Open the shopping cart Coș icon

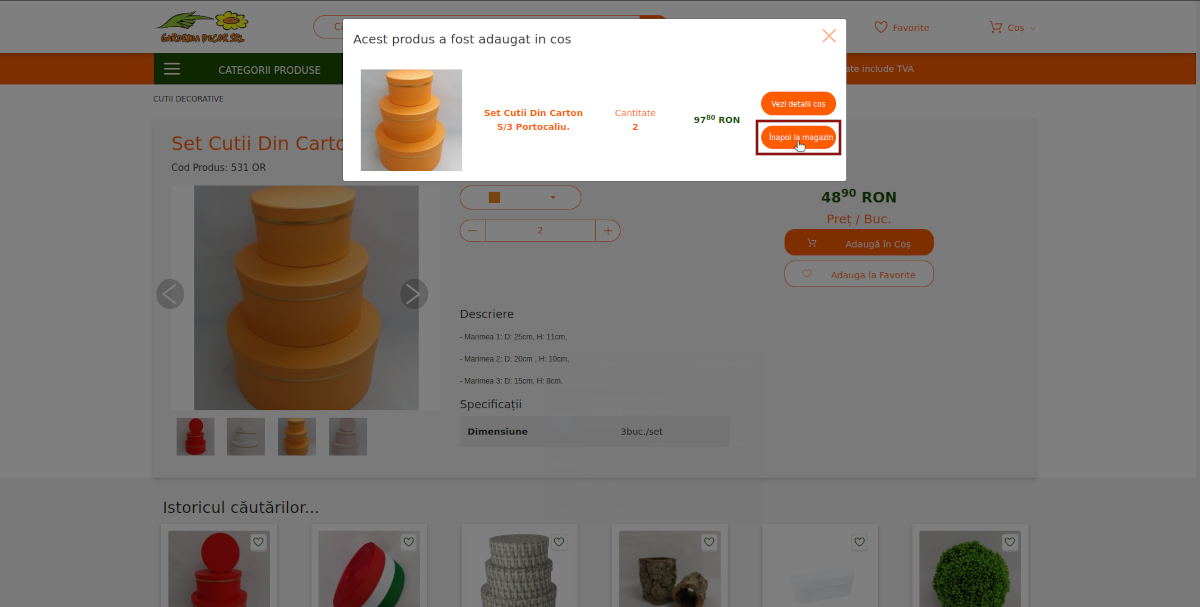point(995,28)
